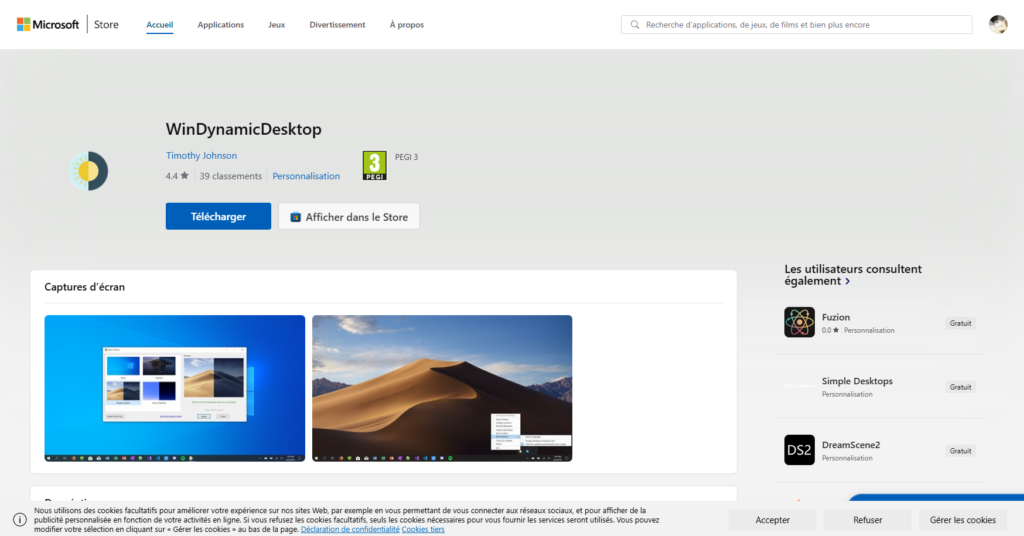
Task: Open Timothy Johnson publisher link
Action: 201,155
